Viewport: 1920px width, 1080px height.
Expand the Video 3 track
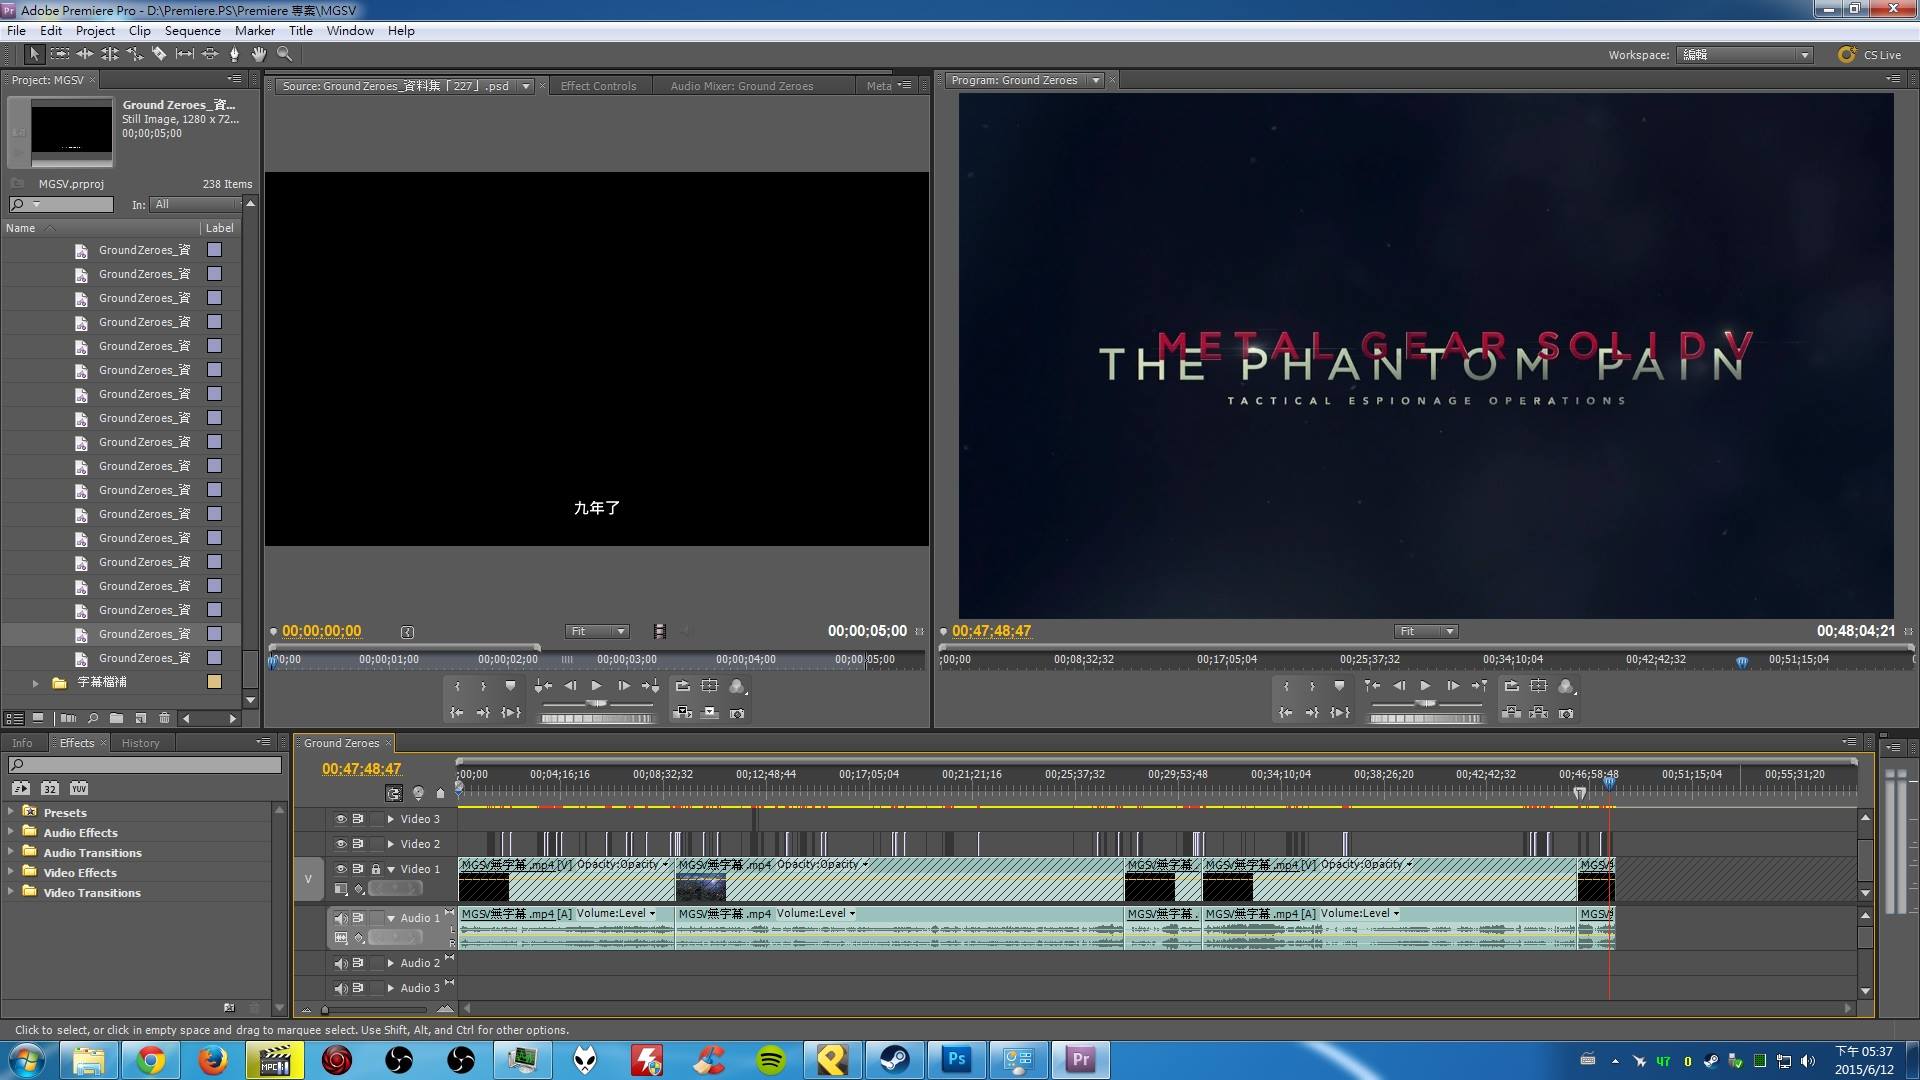tap(391, 819)
